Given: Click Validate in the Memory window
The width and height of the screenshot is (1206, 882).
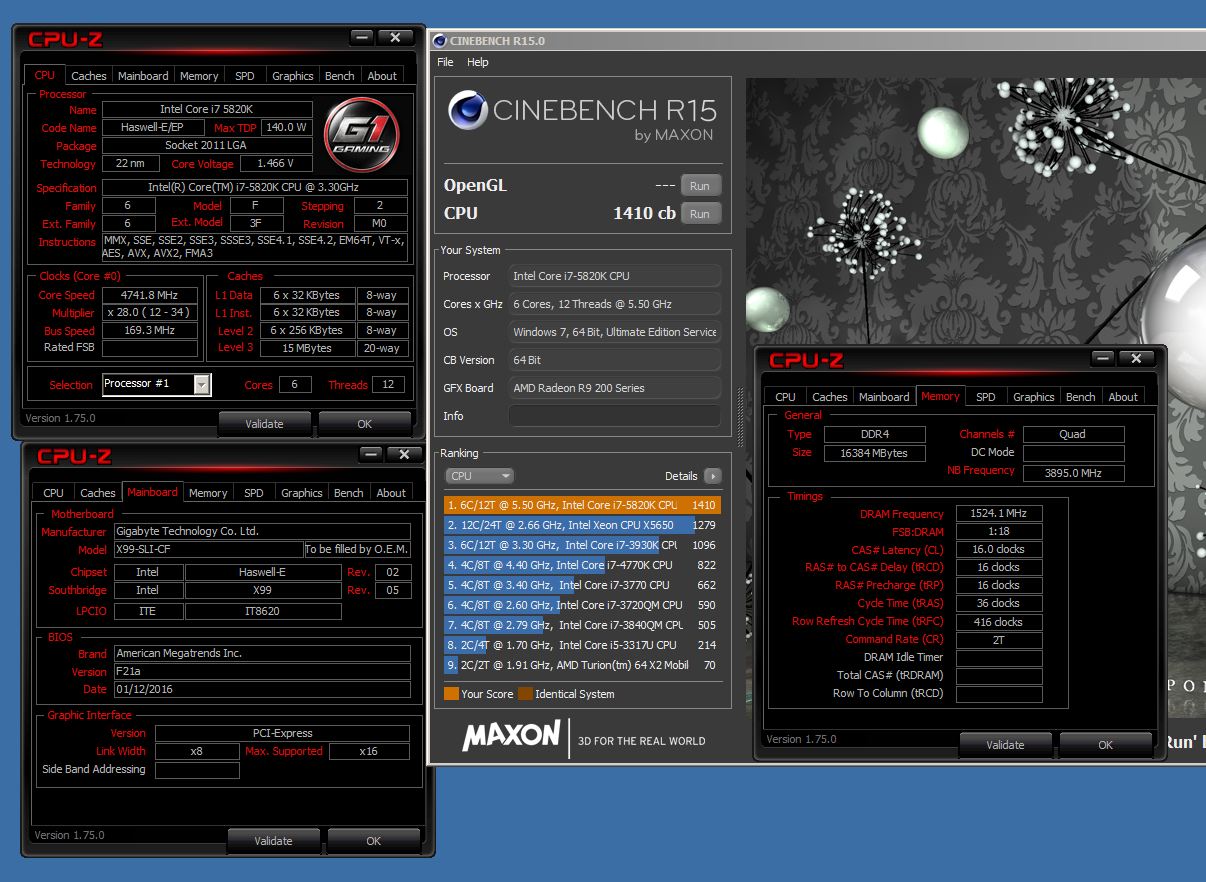Looking at the screenshot, I should [x=1005, y=745].
